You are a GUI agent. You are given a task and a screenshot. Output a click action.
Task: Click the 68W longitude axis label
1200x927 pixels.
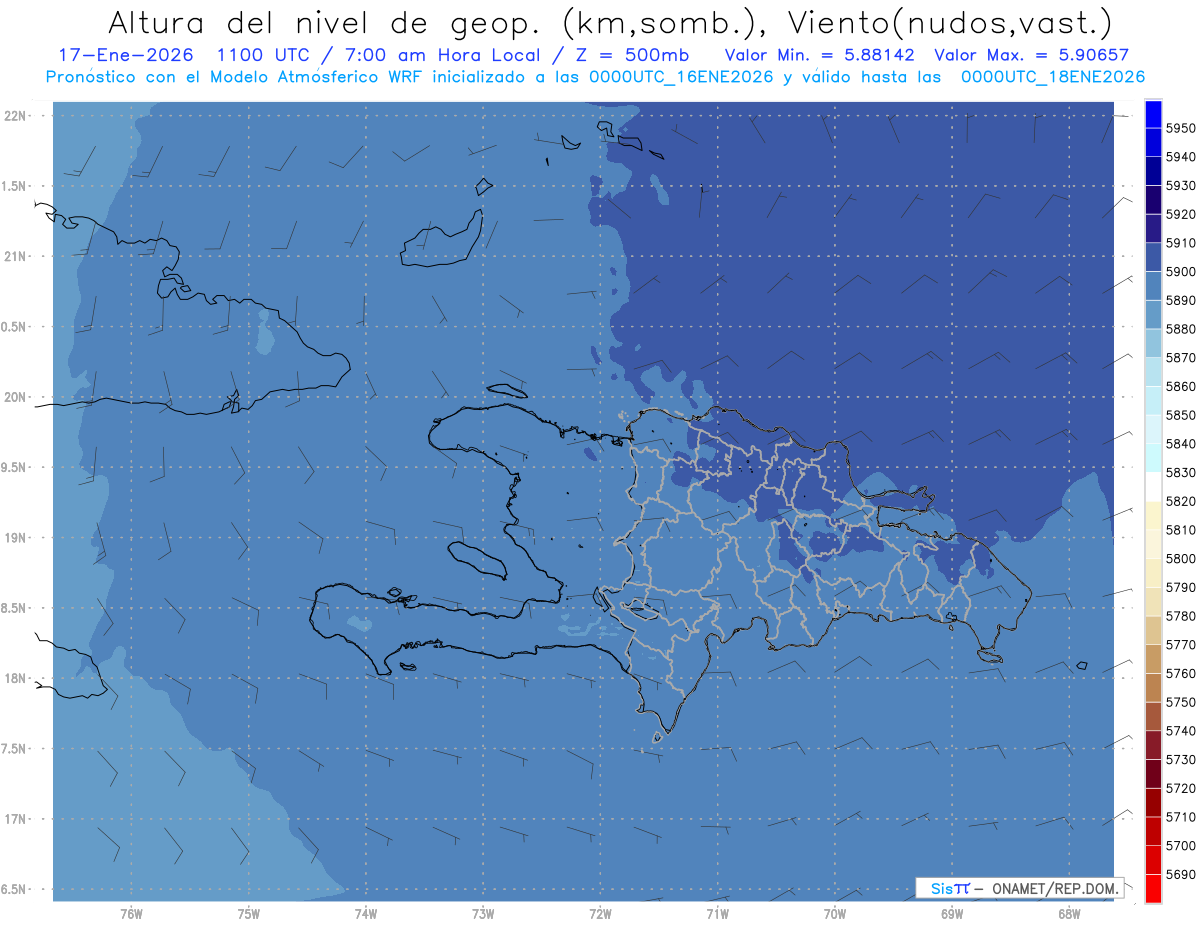[1069, 913]
